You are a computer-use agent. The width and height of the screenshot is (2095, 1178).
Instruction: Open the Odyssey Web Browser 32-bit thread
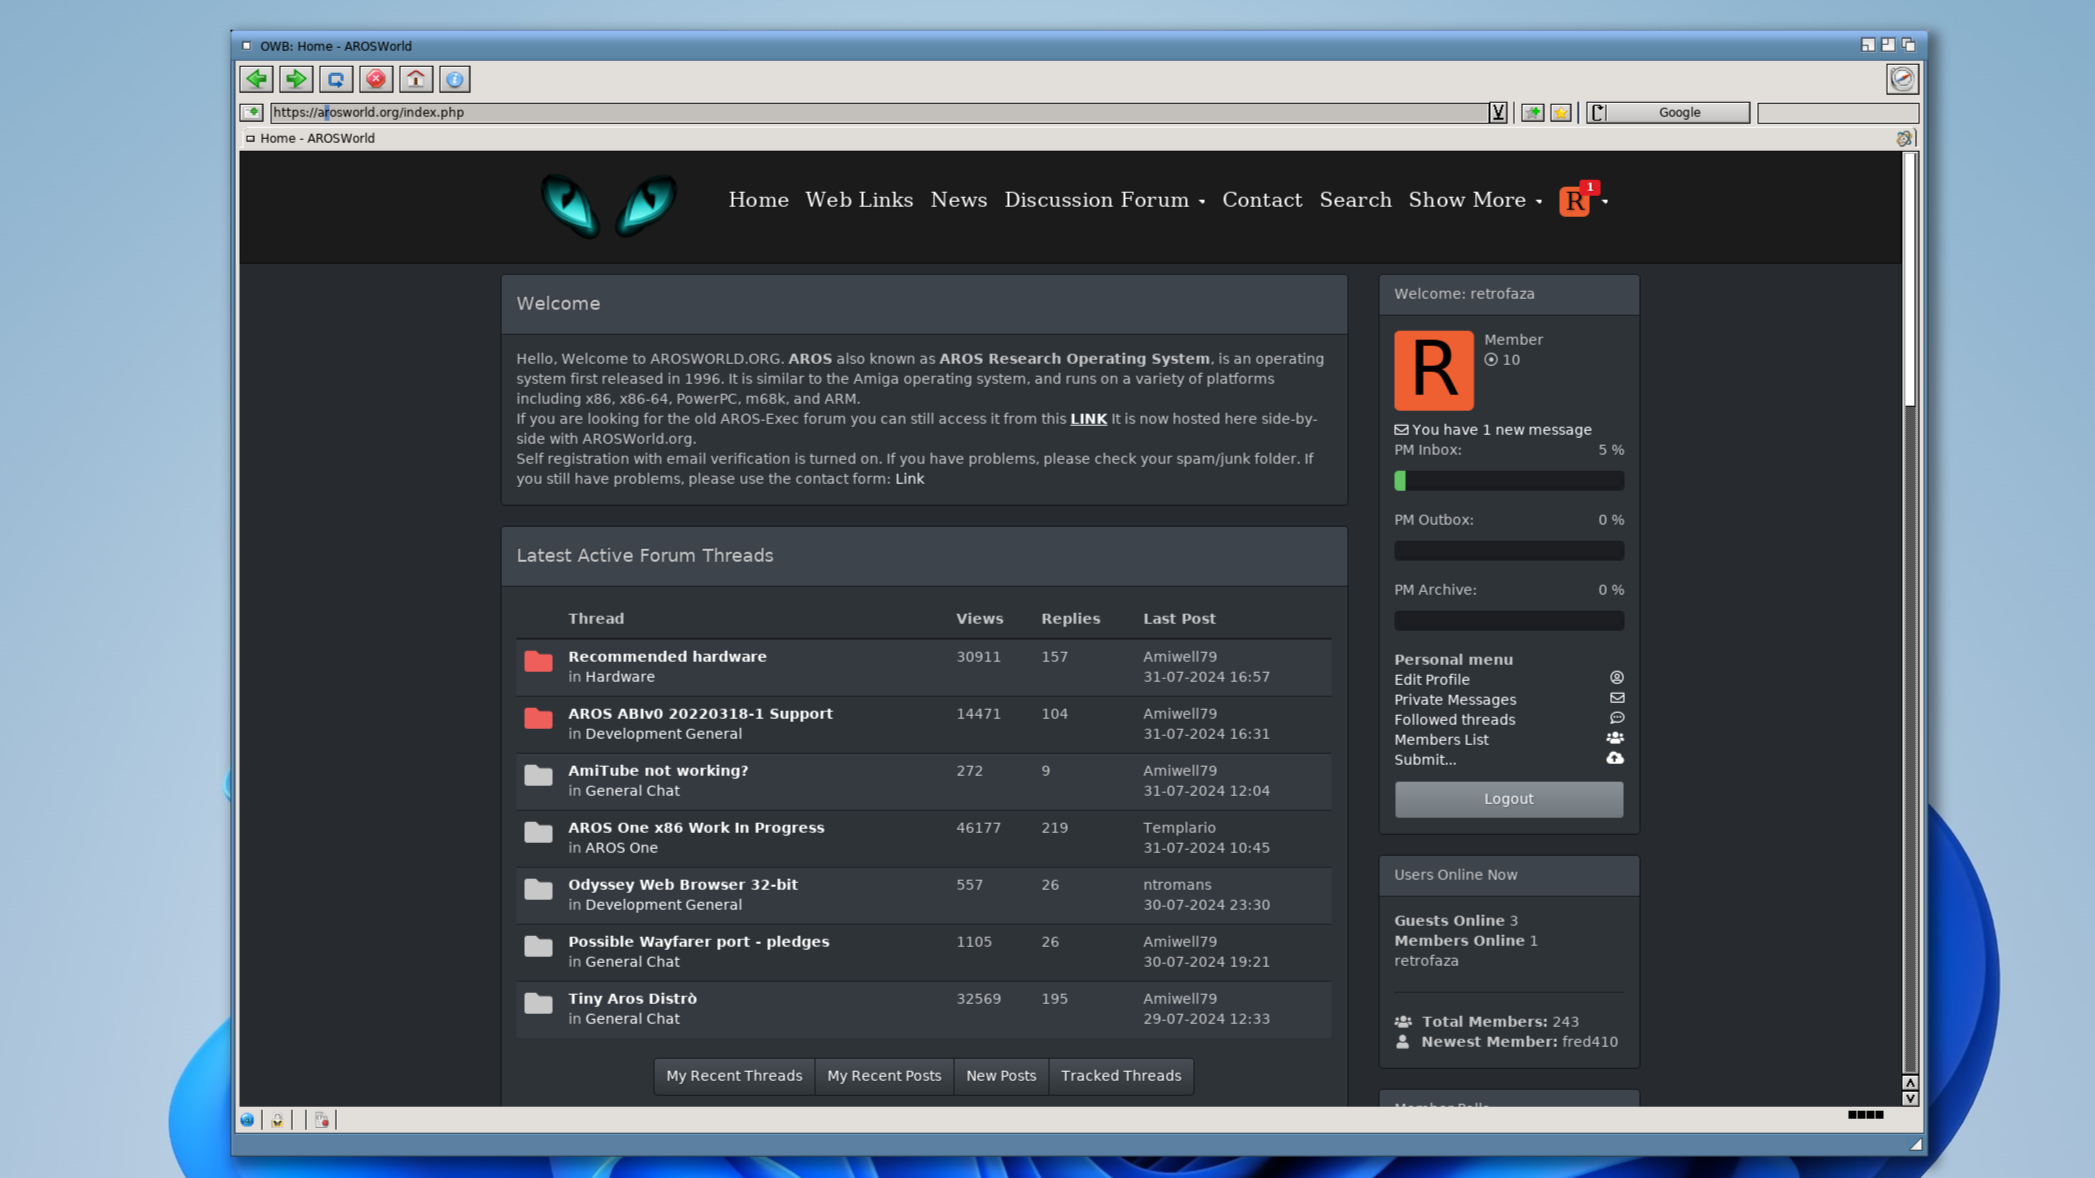683,884
